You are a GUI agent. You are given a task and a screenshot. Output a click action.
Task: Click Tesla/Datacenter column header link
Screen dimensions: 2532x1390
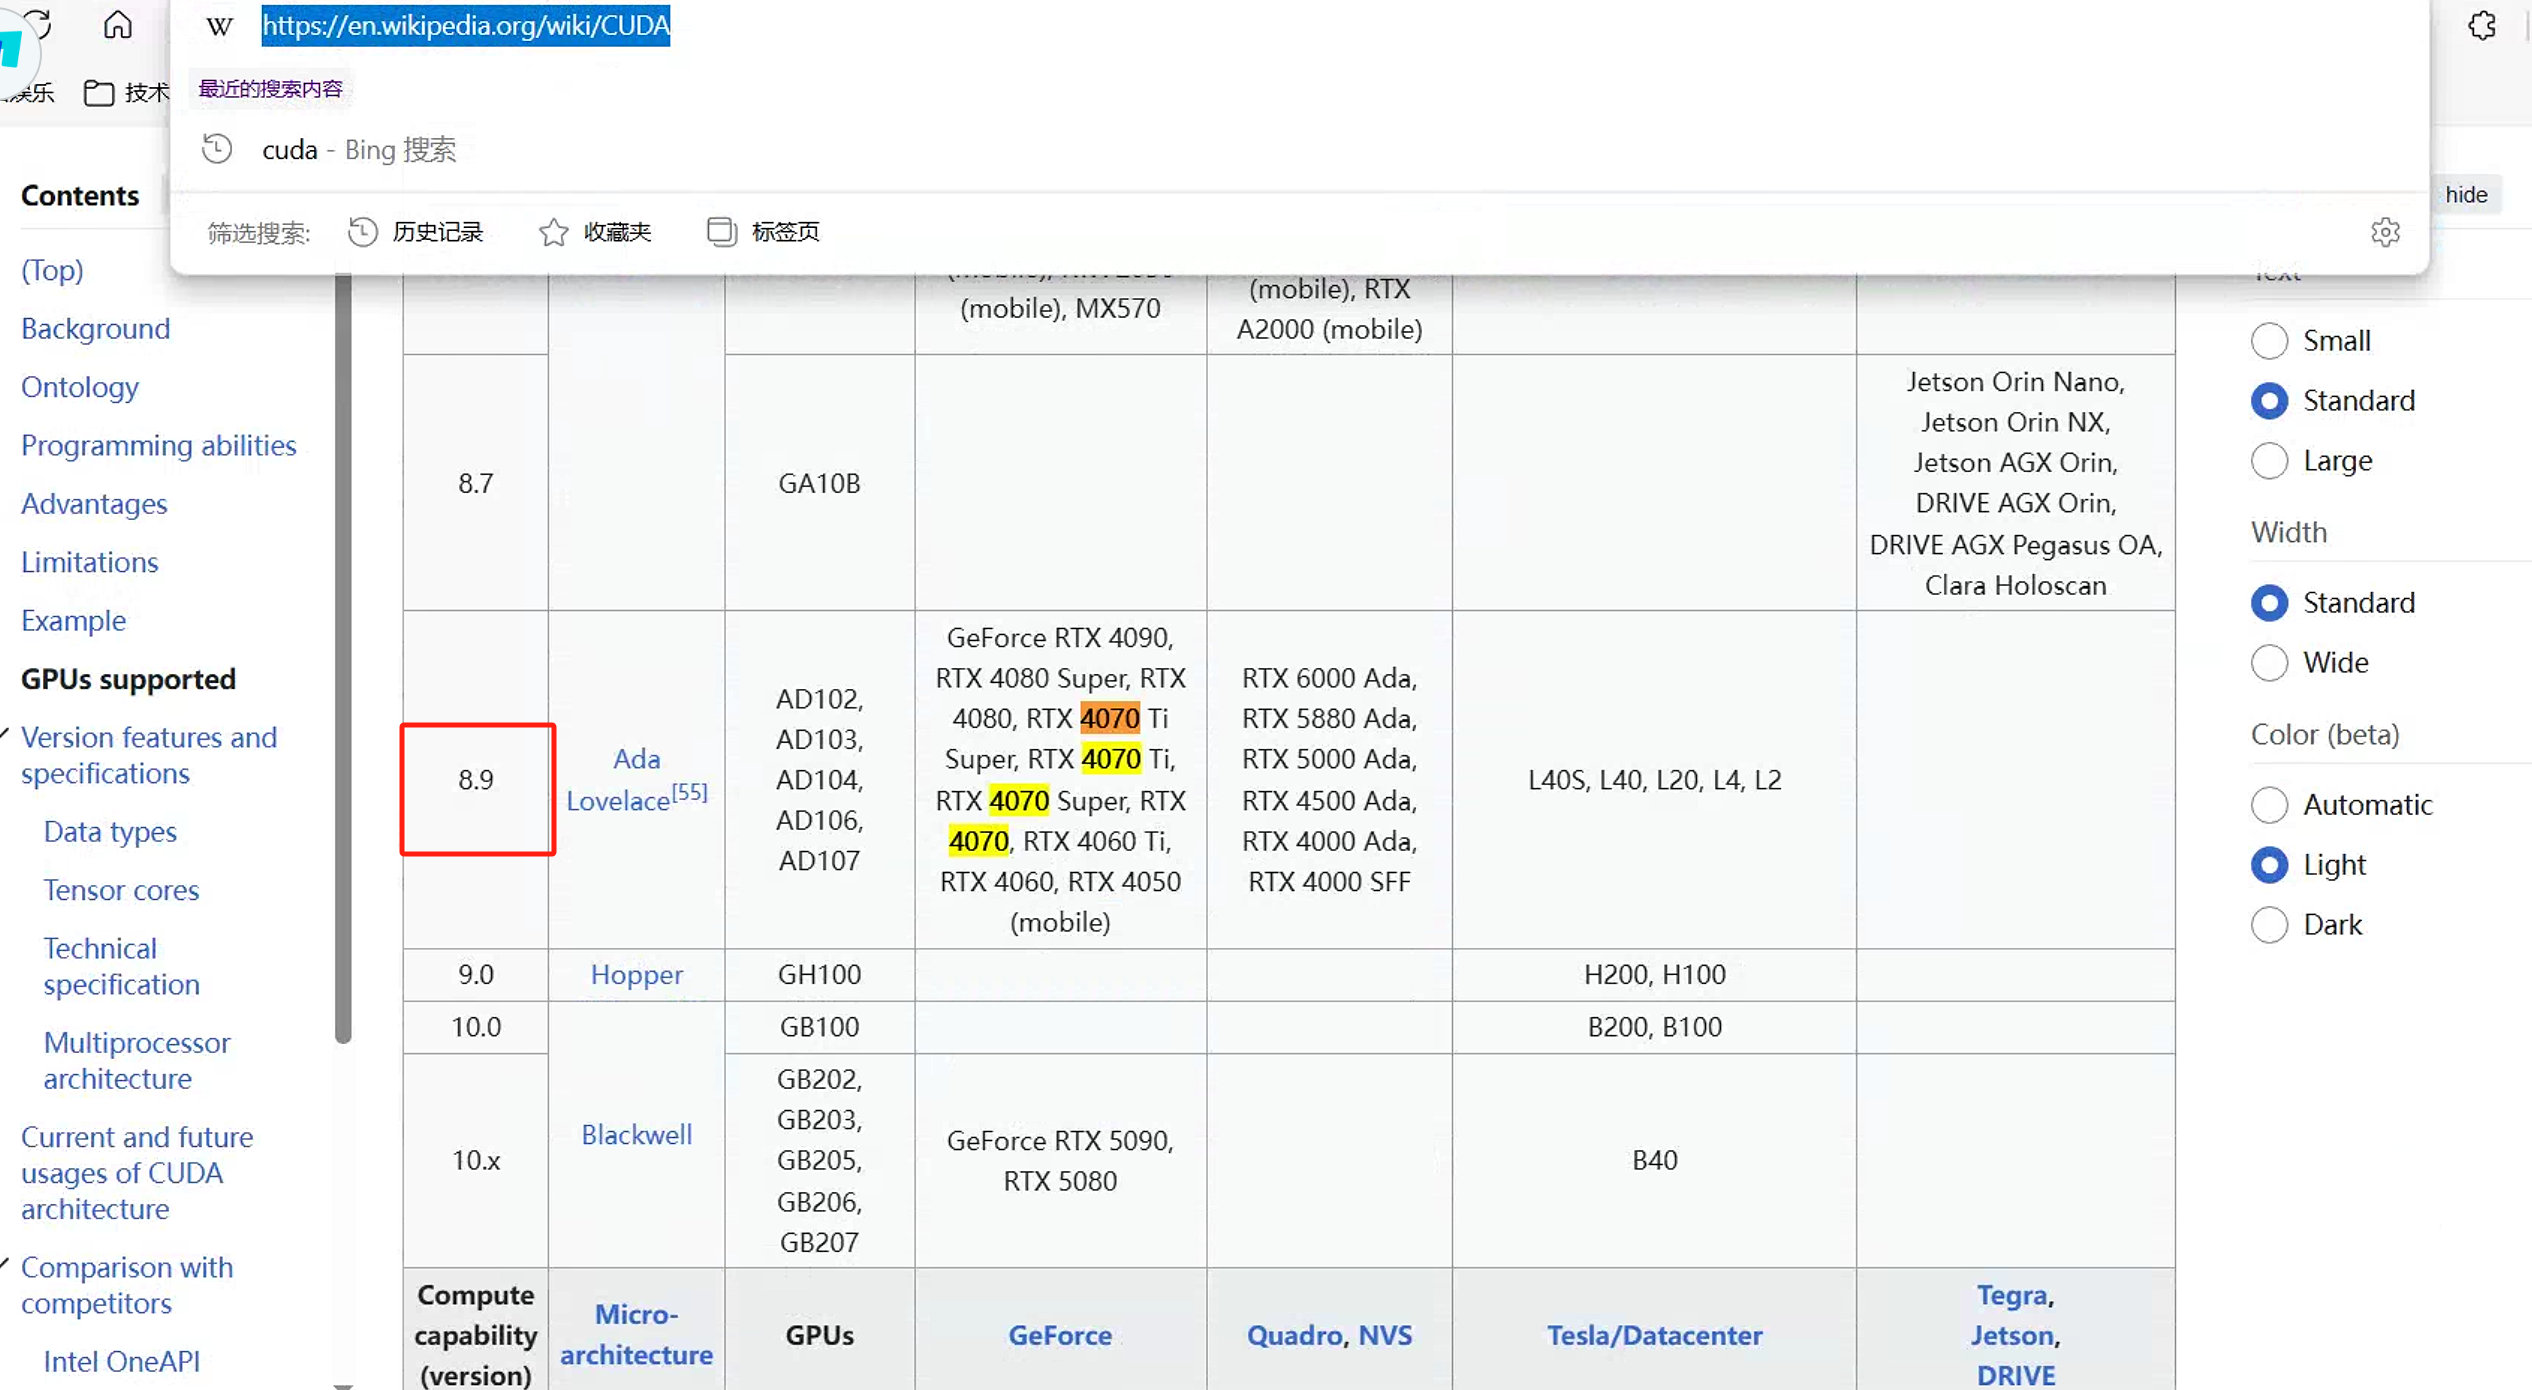pos(1655,1336)
